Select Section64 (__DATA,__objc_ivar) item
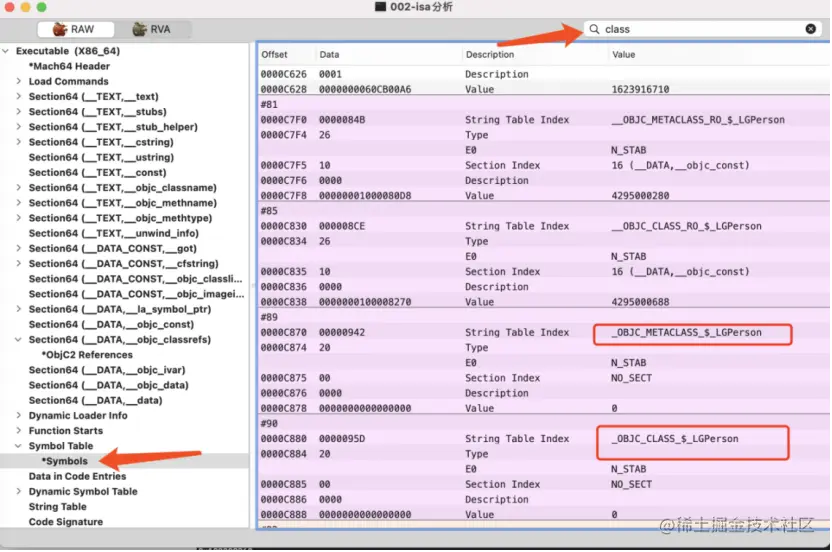The width and height of the screenshot is (832, 552). (107, 370)
